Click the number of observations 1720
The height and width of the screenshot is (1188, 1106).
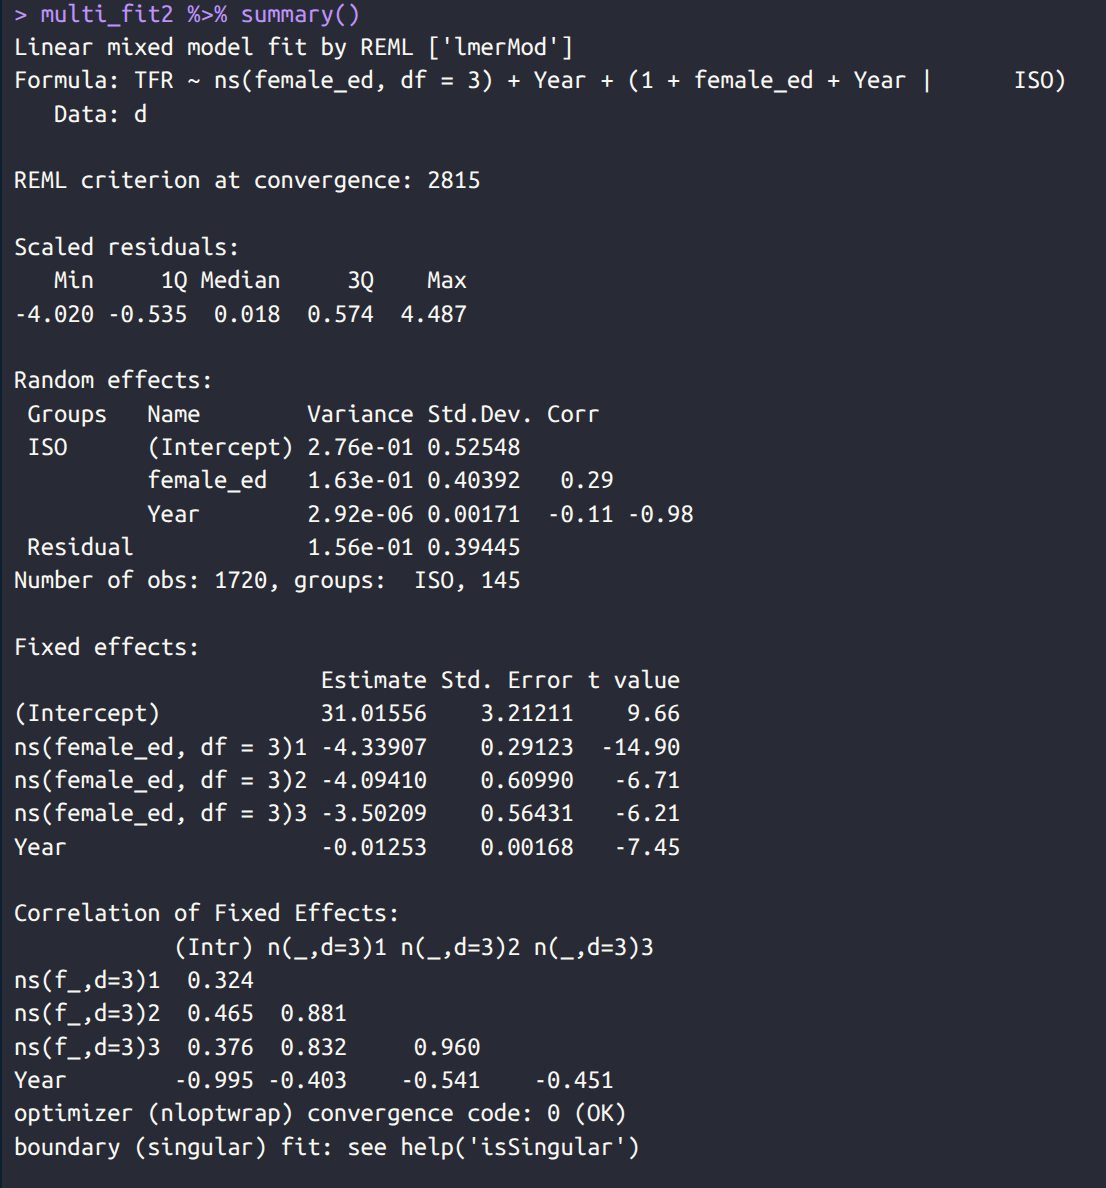pos(240,581)
